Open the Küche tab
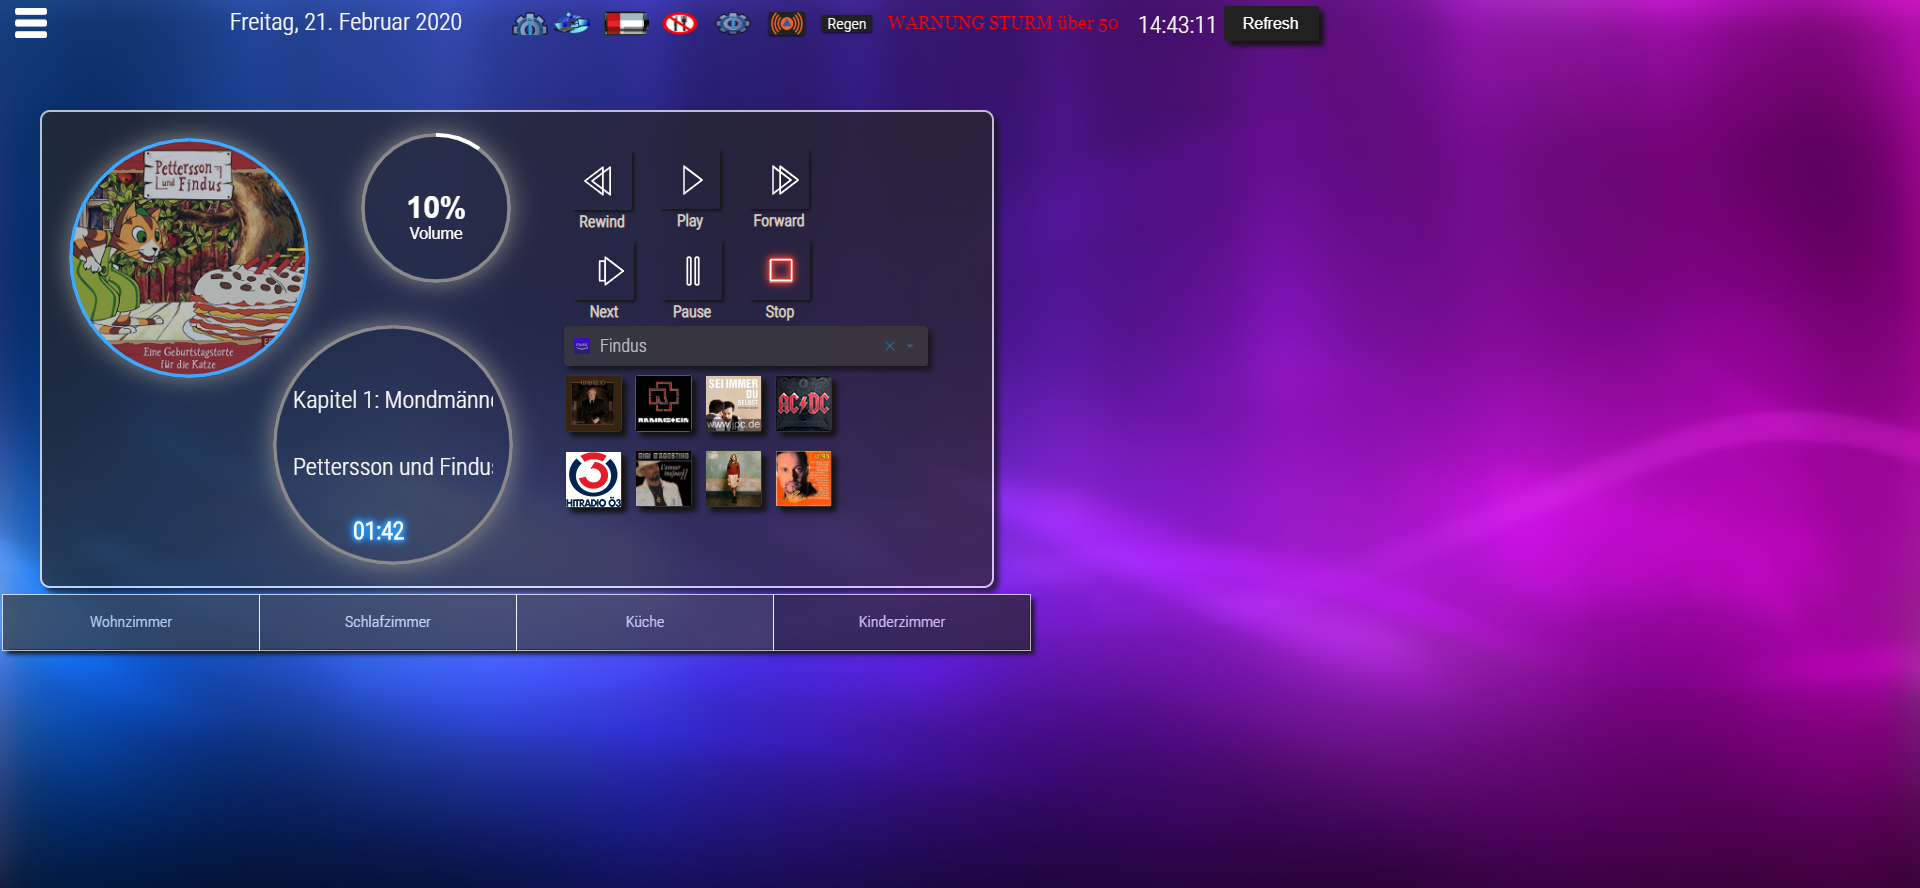The image size is (1920, 888). [644, 622]
